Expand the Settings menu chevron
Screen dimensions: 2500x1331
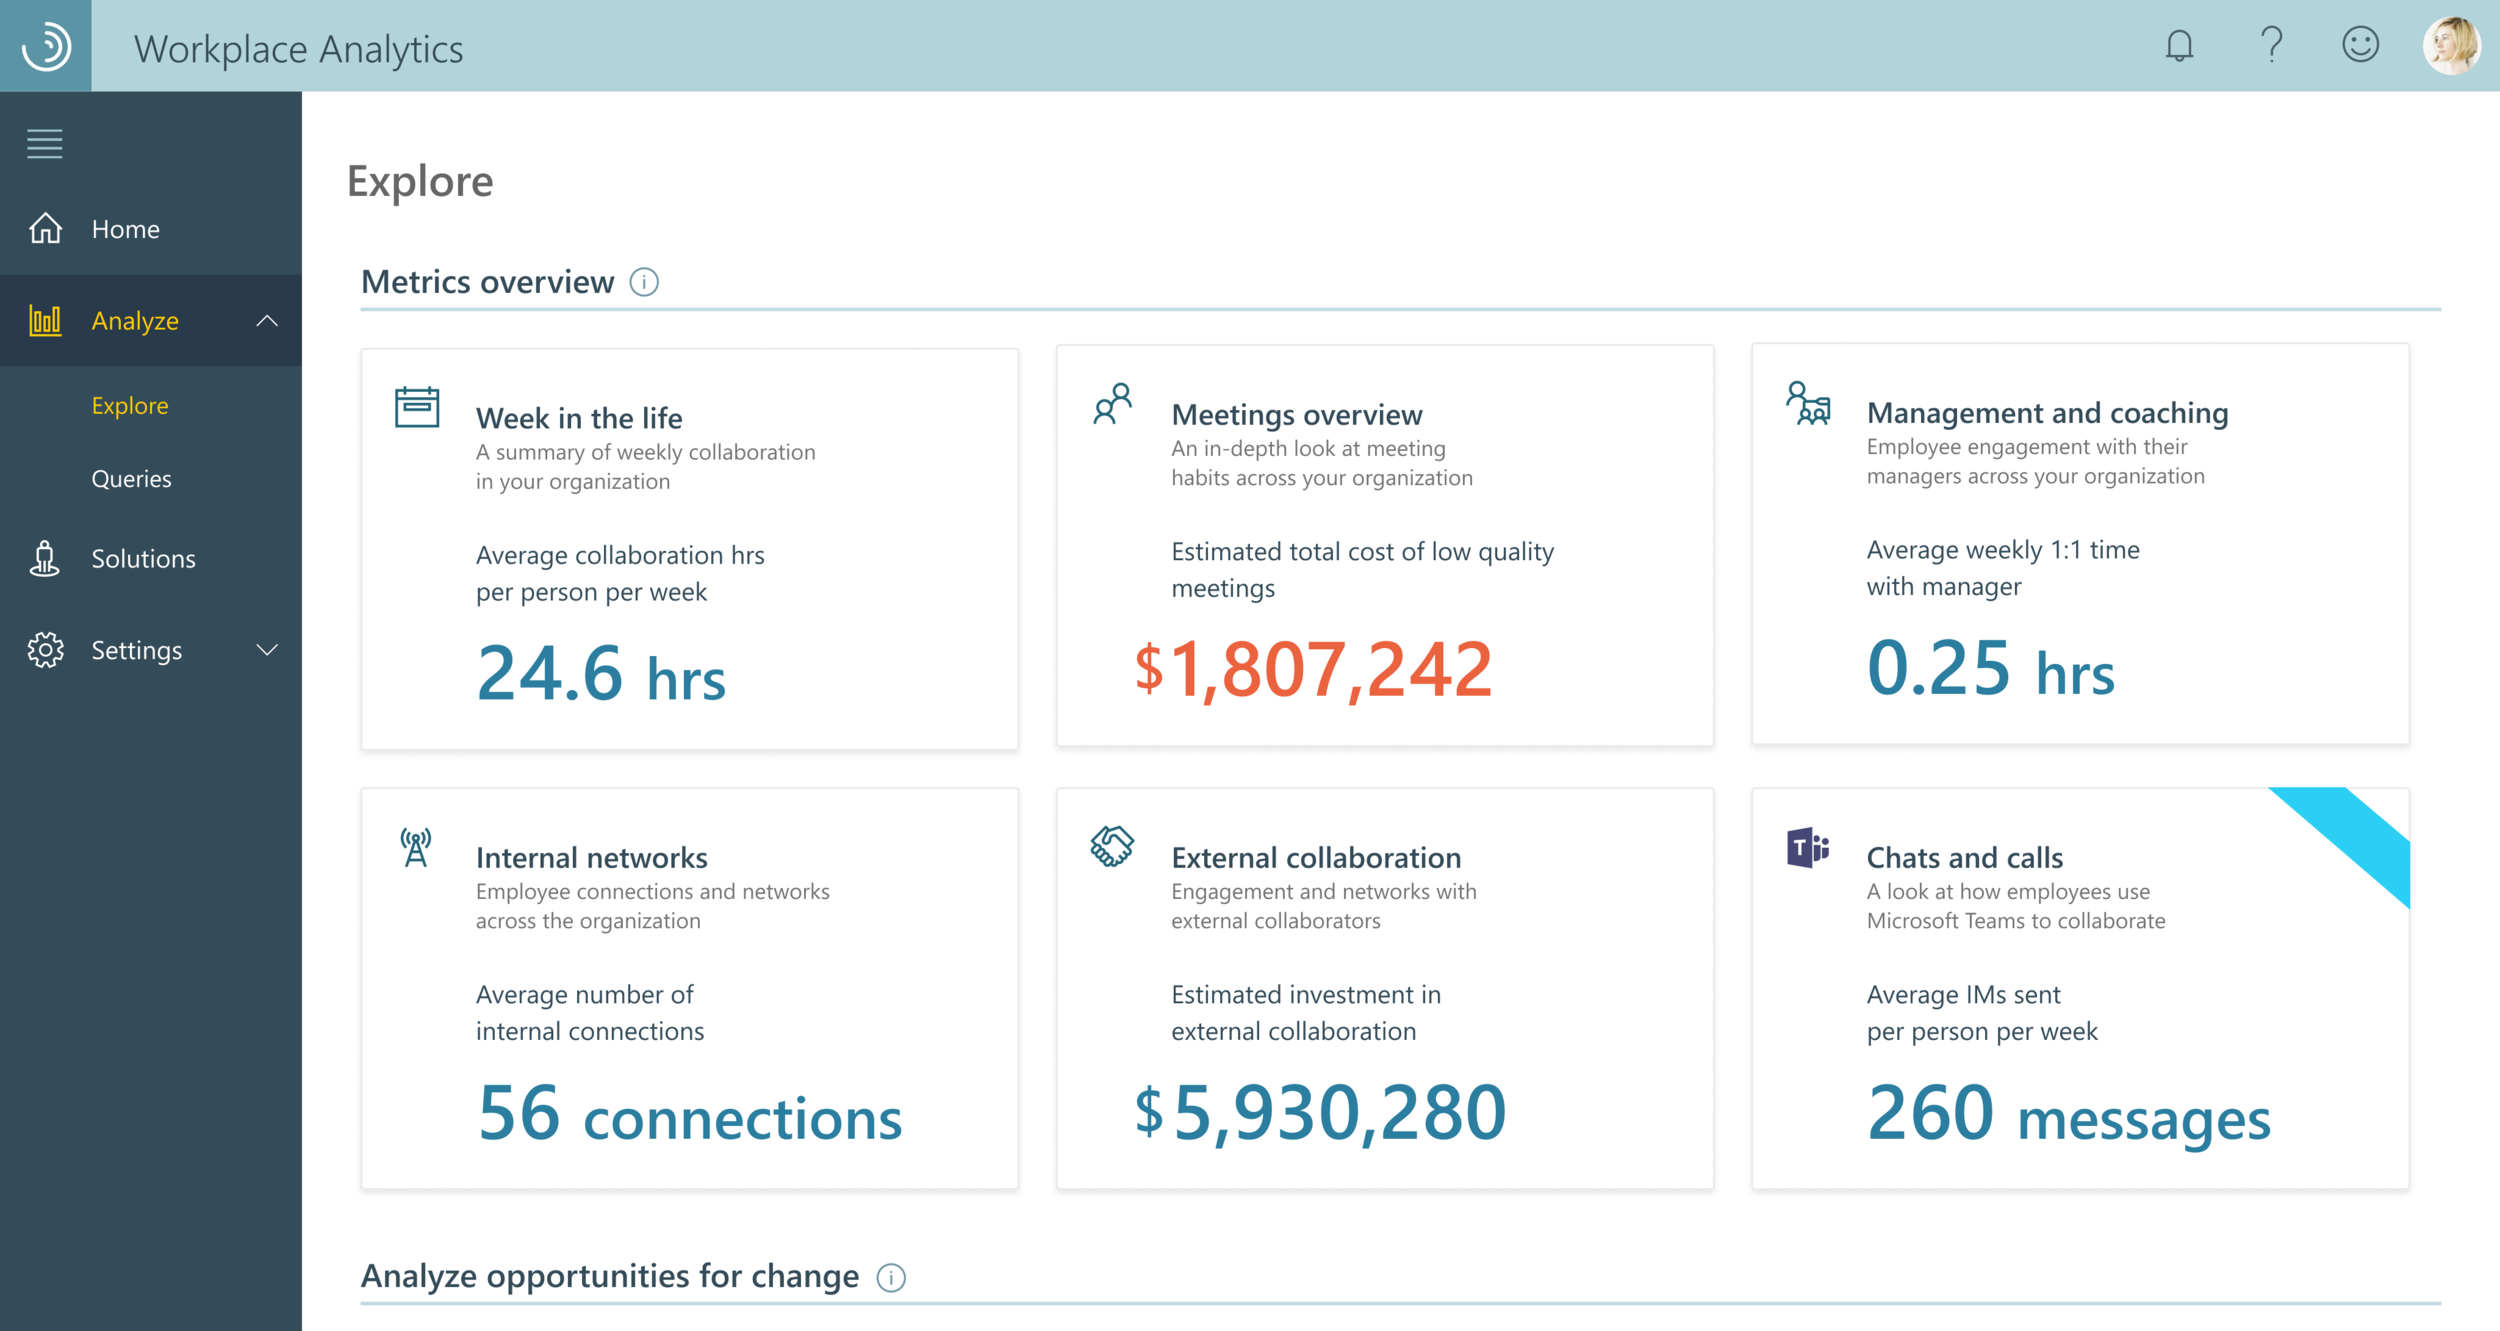266,650
